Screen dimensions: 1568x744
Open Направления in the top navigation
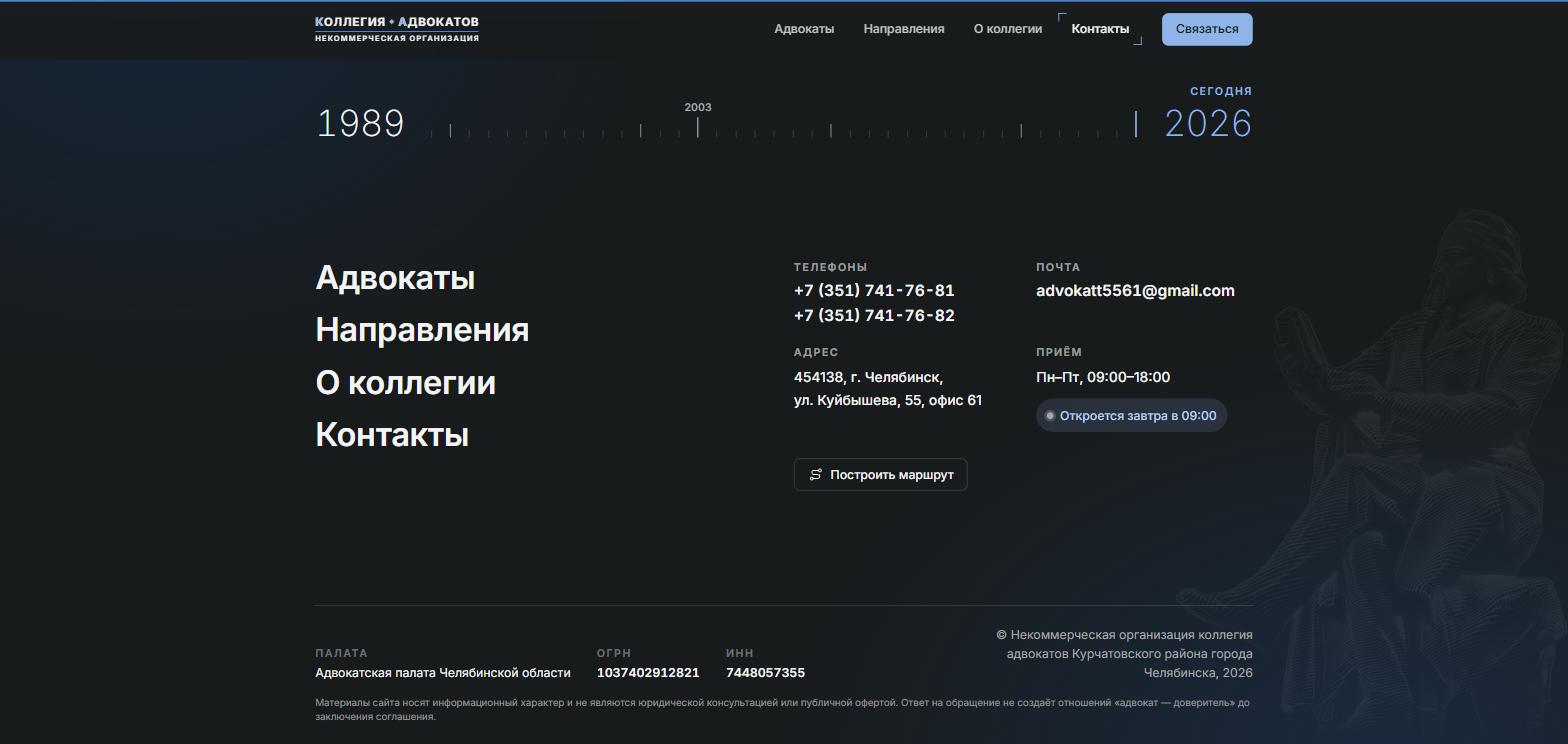[x=904, y=29]
